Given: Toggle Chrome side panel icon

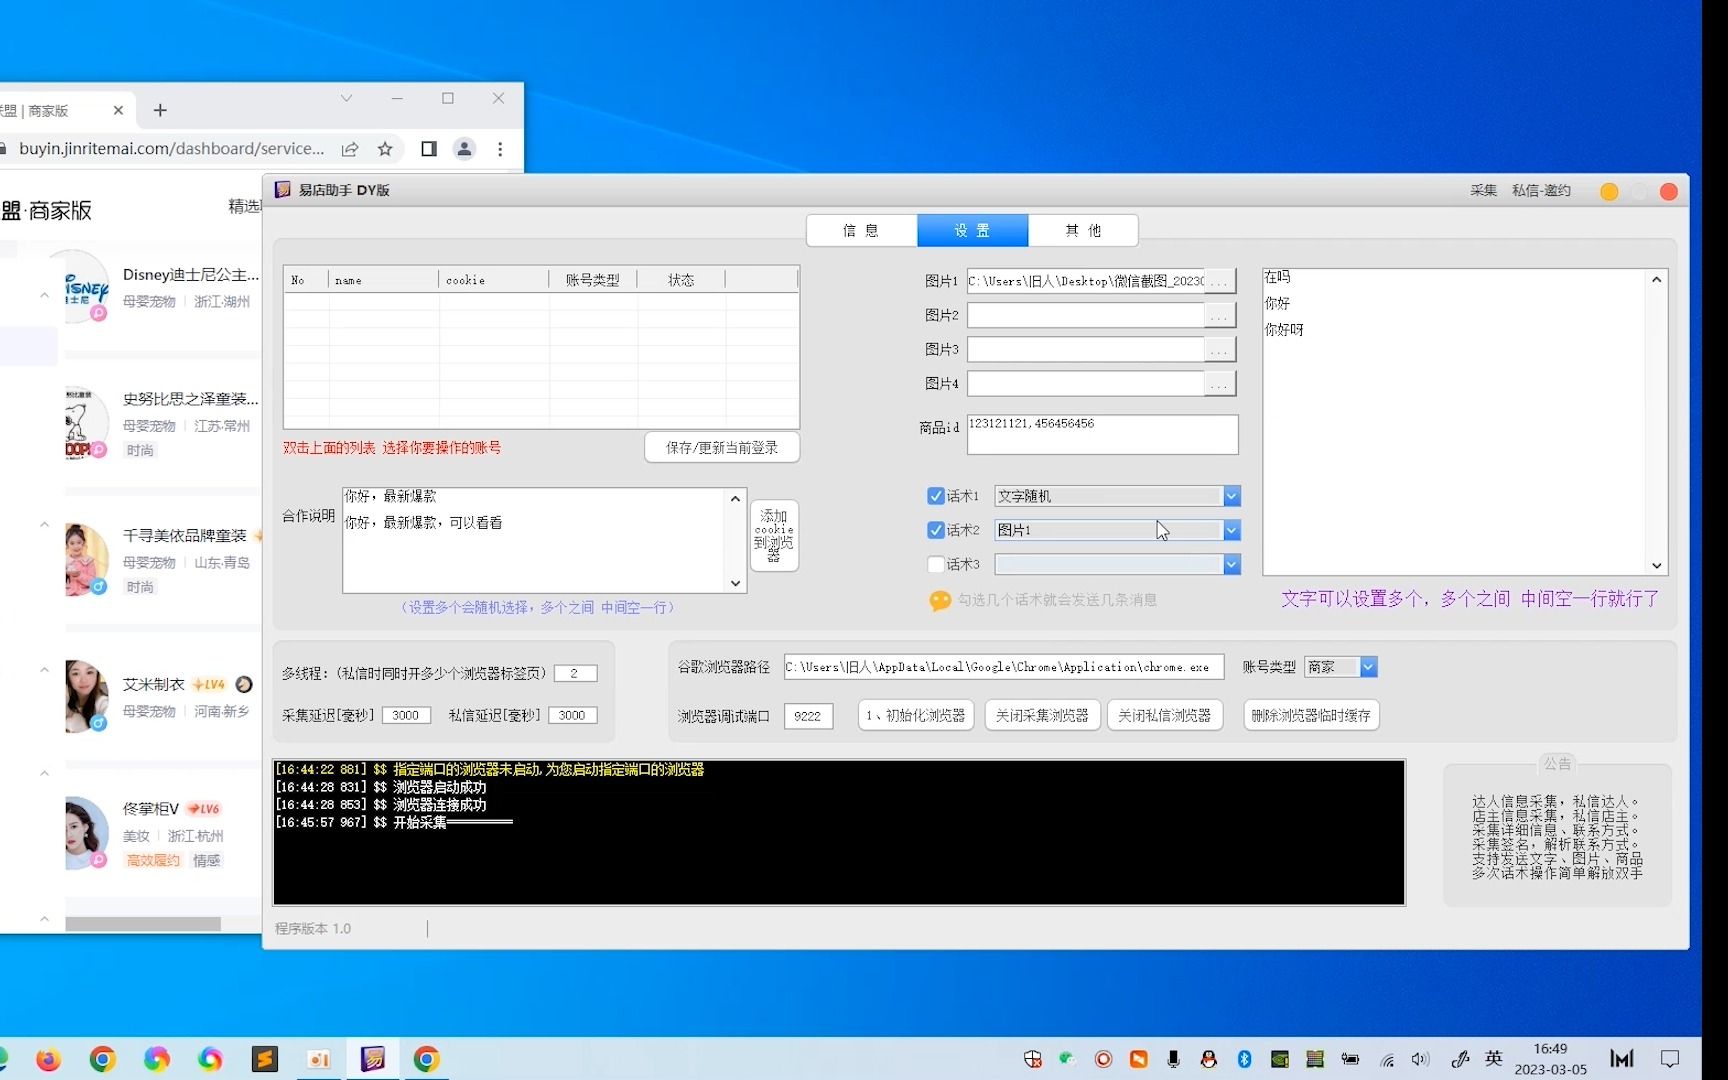Looking at the screenshot, I should coord(429,149).
